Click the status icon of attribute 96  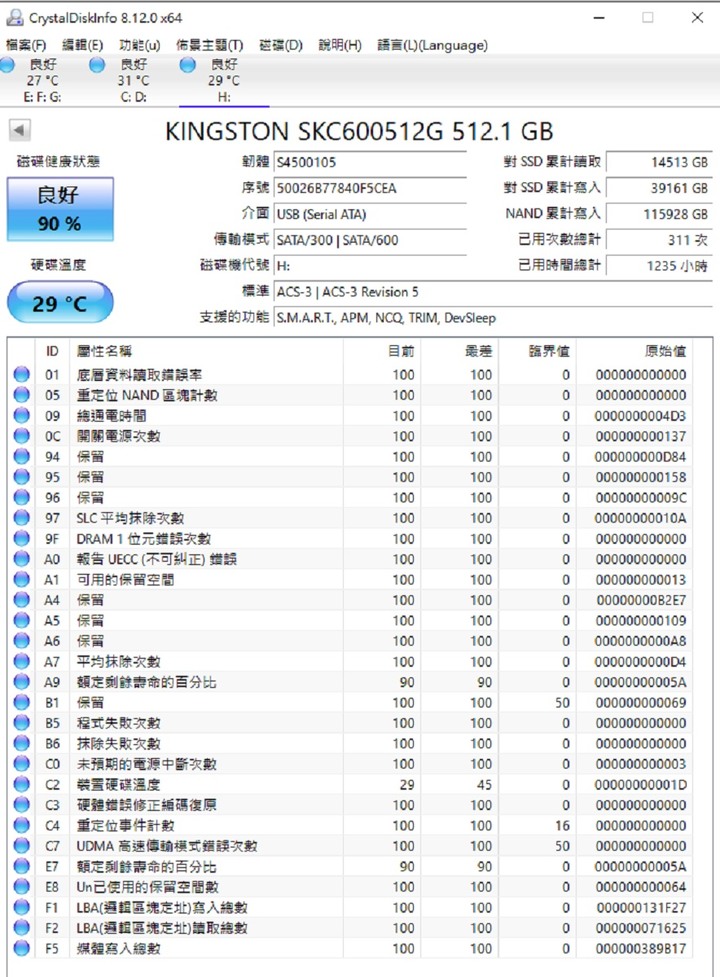pos(22,497)
